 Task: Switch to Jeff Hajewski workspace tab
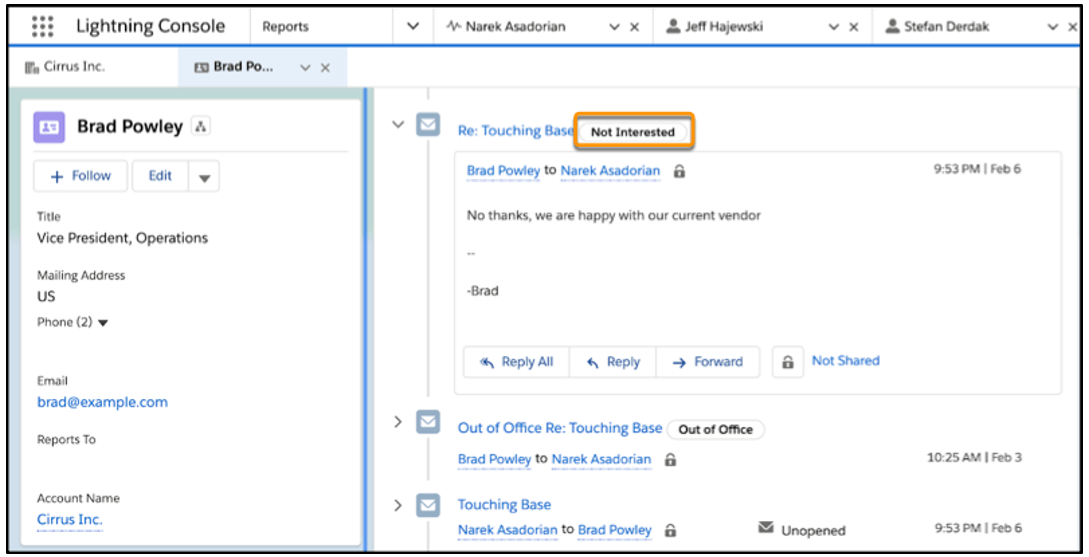pos(724,26)
